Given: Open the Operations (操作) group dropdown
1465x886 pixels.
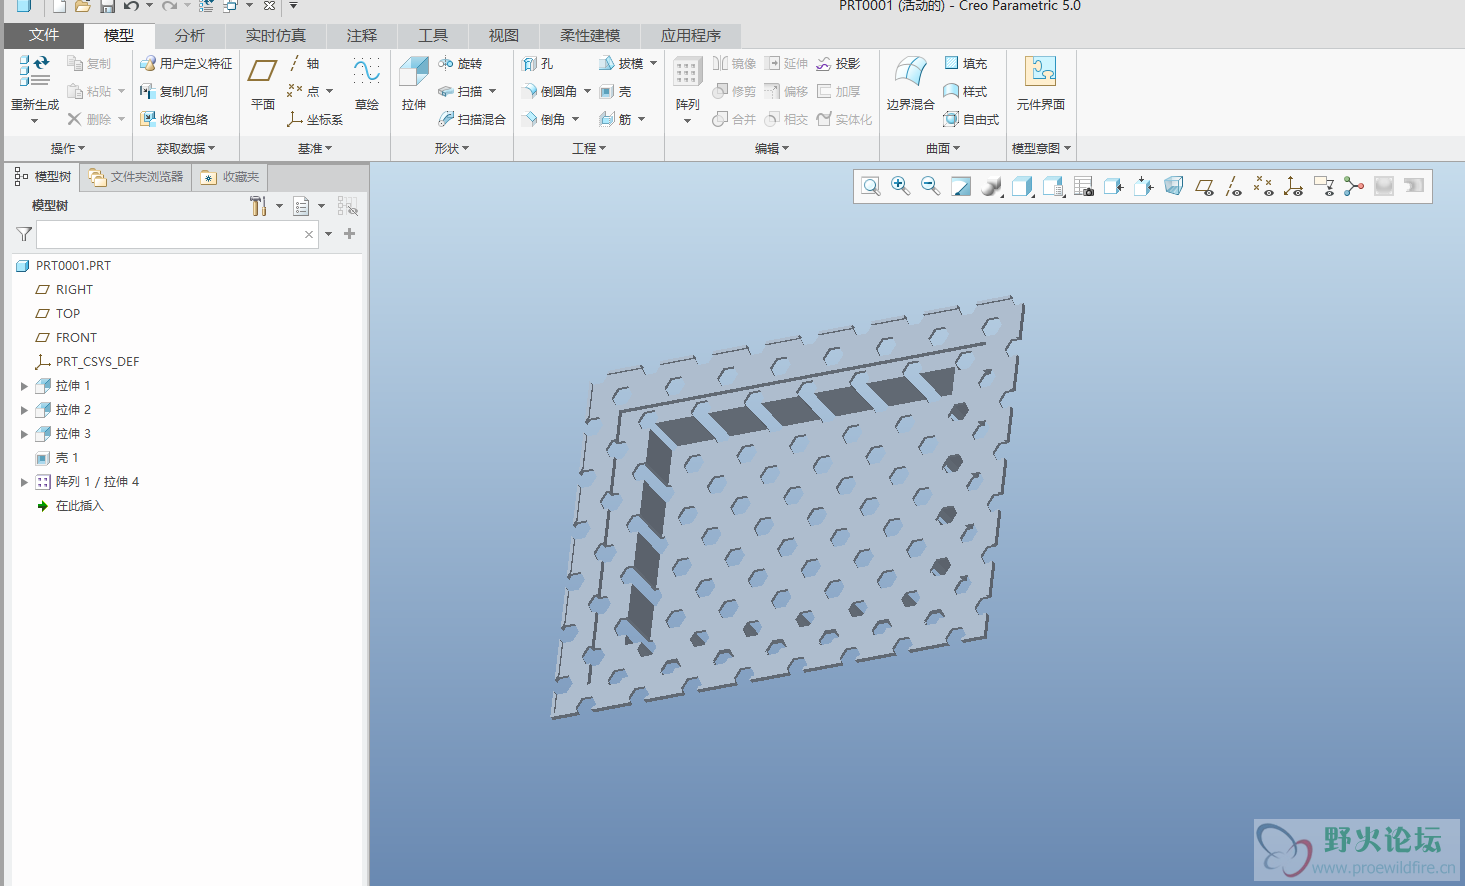Looking at the screenshot, I should click(x=68, y=148).
